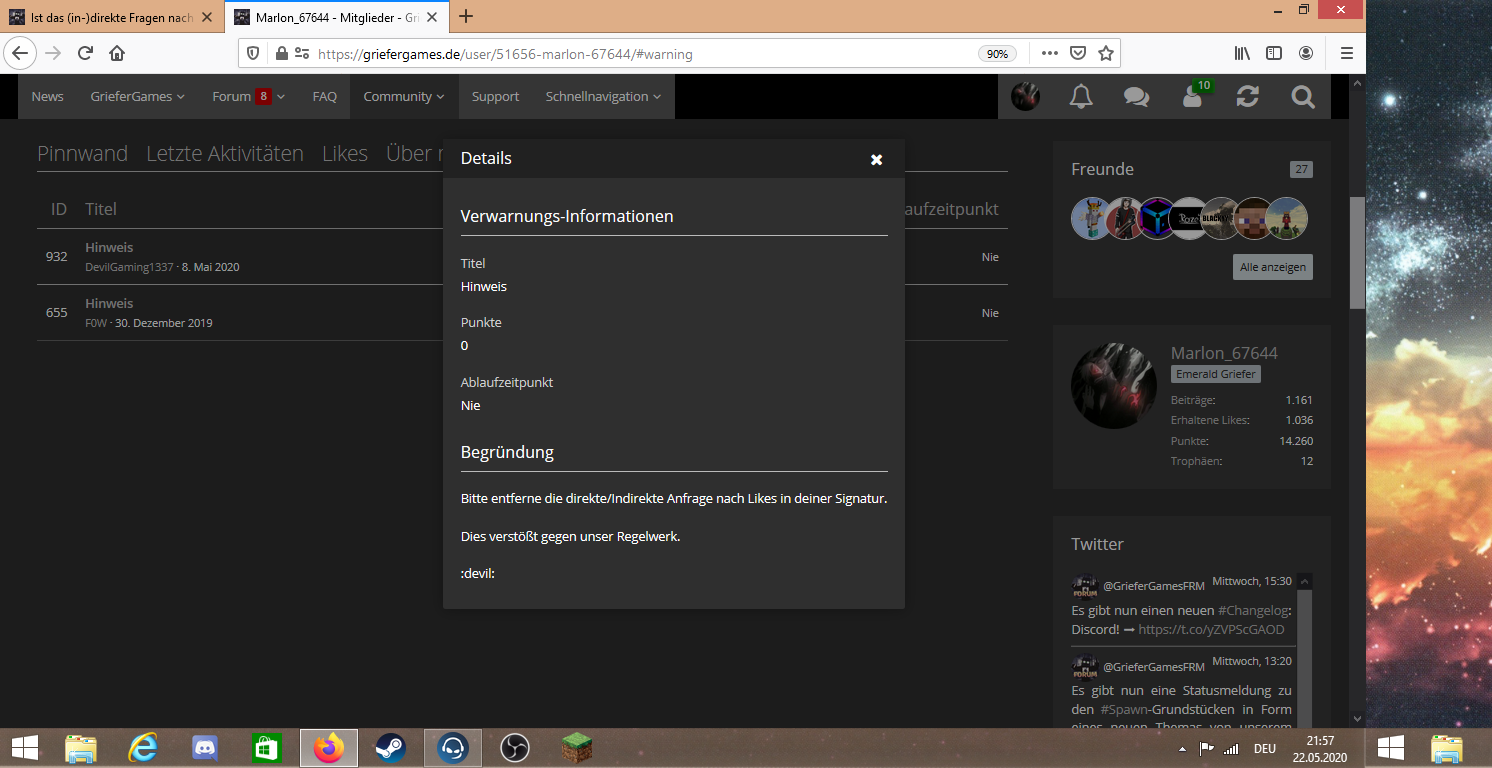Open the TeamSpeak headset icon in taskbar
The height and width of the screenshot is (768, 1492).
pos(452,747)
